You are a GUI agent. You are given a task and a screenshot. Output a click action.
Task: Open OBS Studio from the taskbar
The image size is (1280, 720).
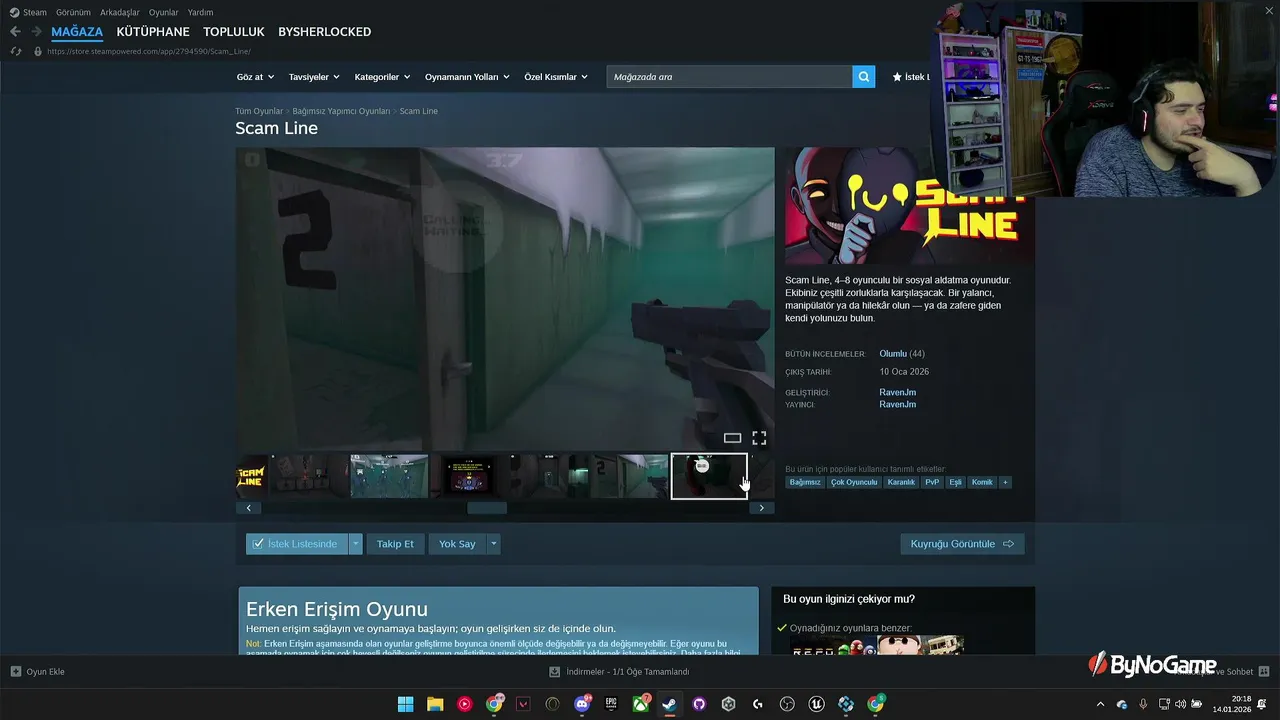(788, 704)
